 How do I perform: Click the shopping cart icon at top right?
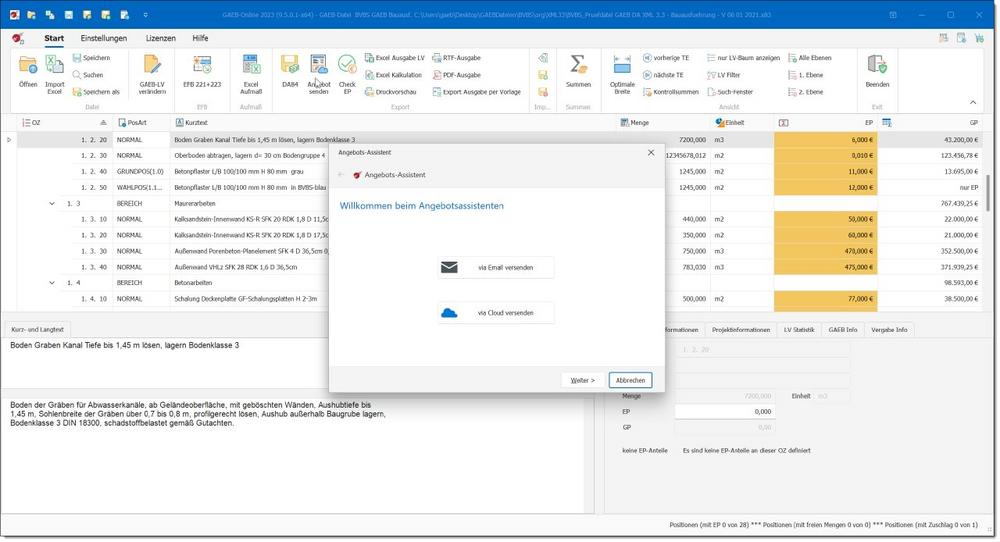click(x=979, y=38)
